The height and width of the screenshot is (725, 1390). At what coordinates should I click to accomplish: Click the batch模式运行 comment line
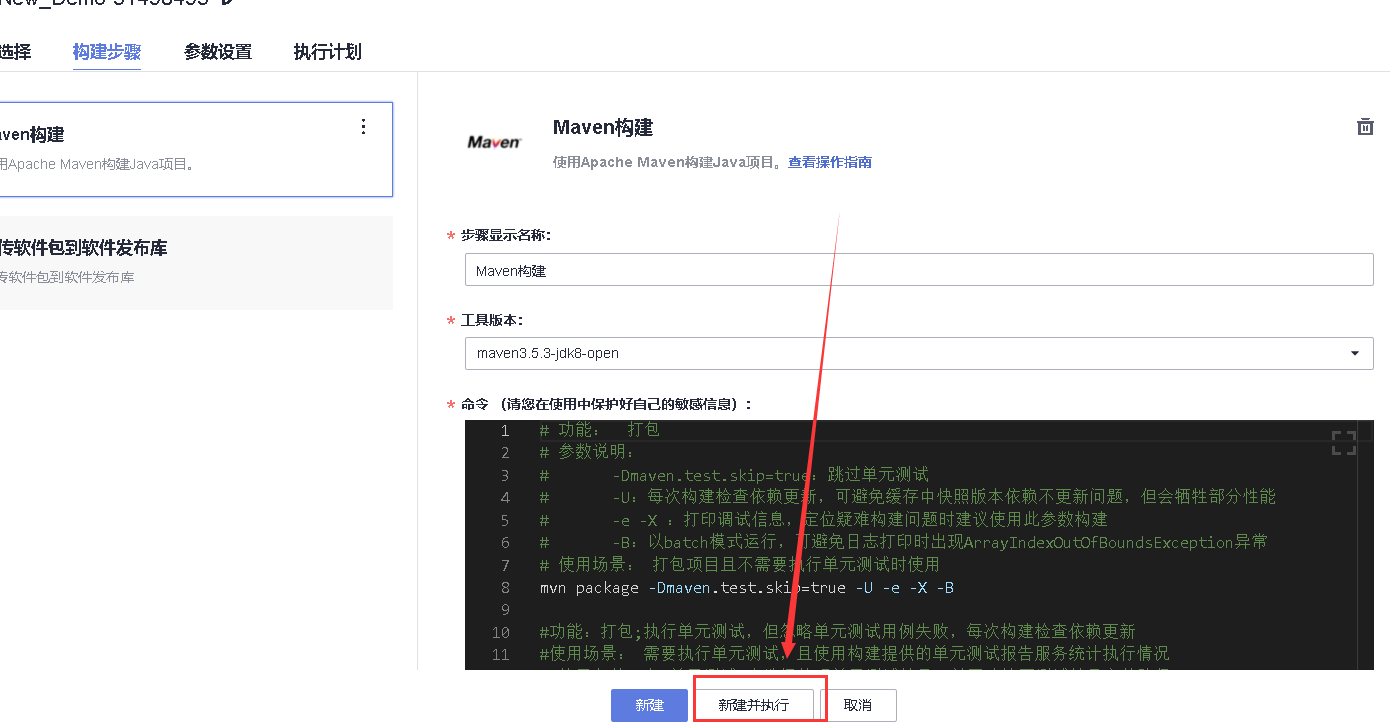[x=904, y=542]
